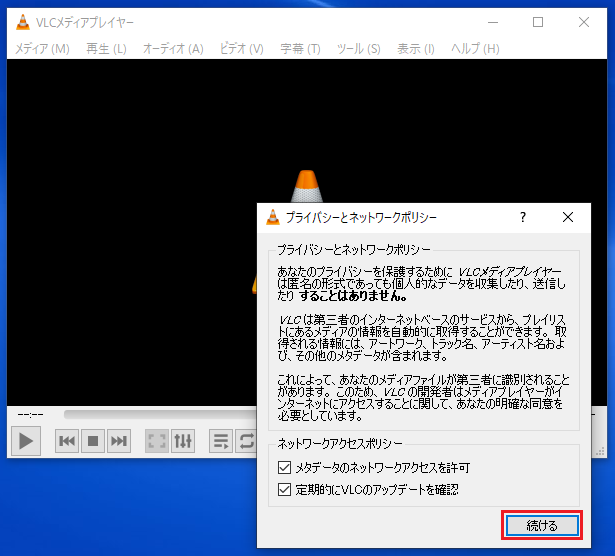Show the playlist using the list icon
Image resolution: width=615 pixels, height=556 pixels.
click(x=221, y=441)
